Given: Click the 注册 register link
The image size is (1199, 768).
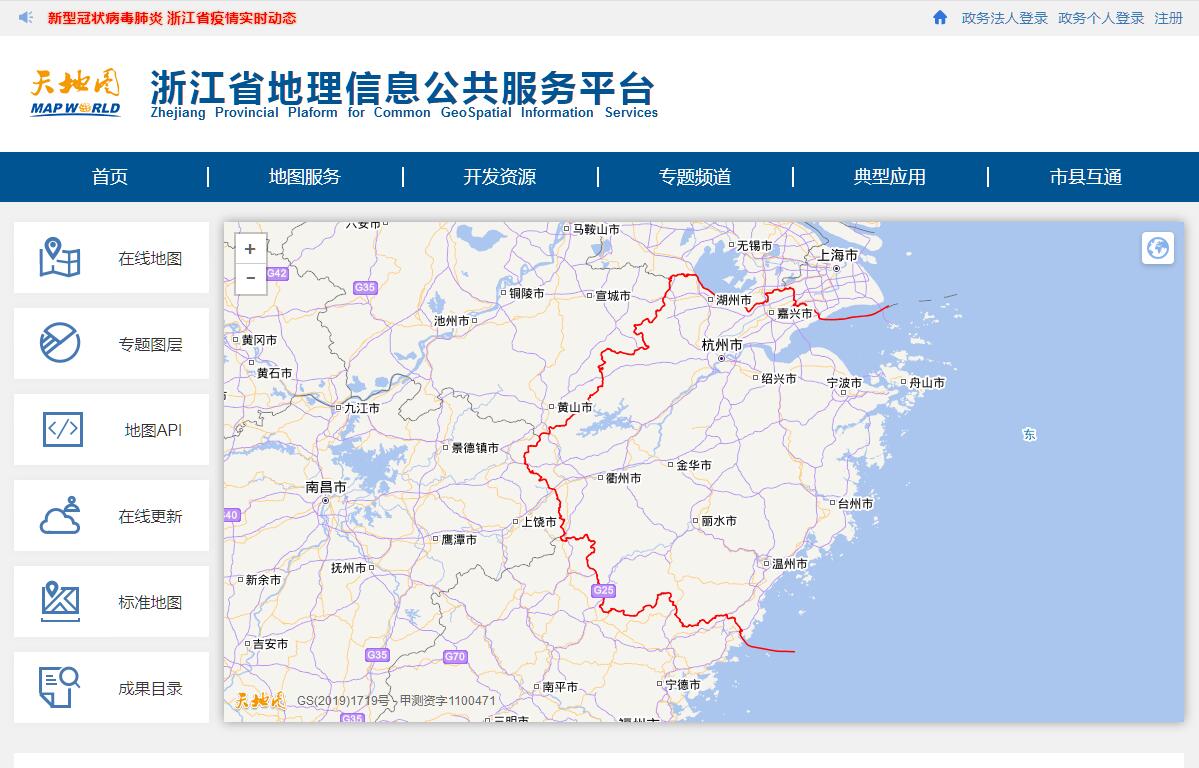Looking at the screenshot, I should (1168, 18).
